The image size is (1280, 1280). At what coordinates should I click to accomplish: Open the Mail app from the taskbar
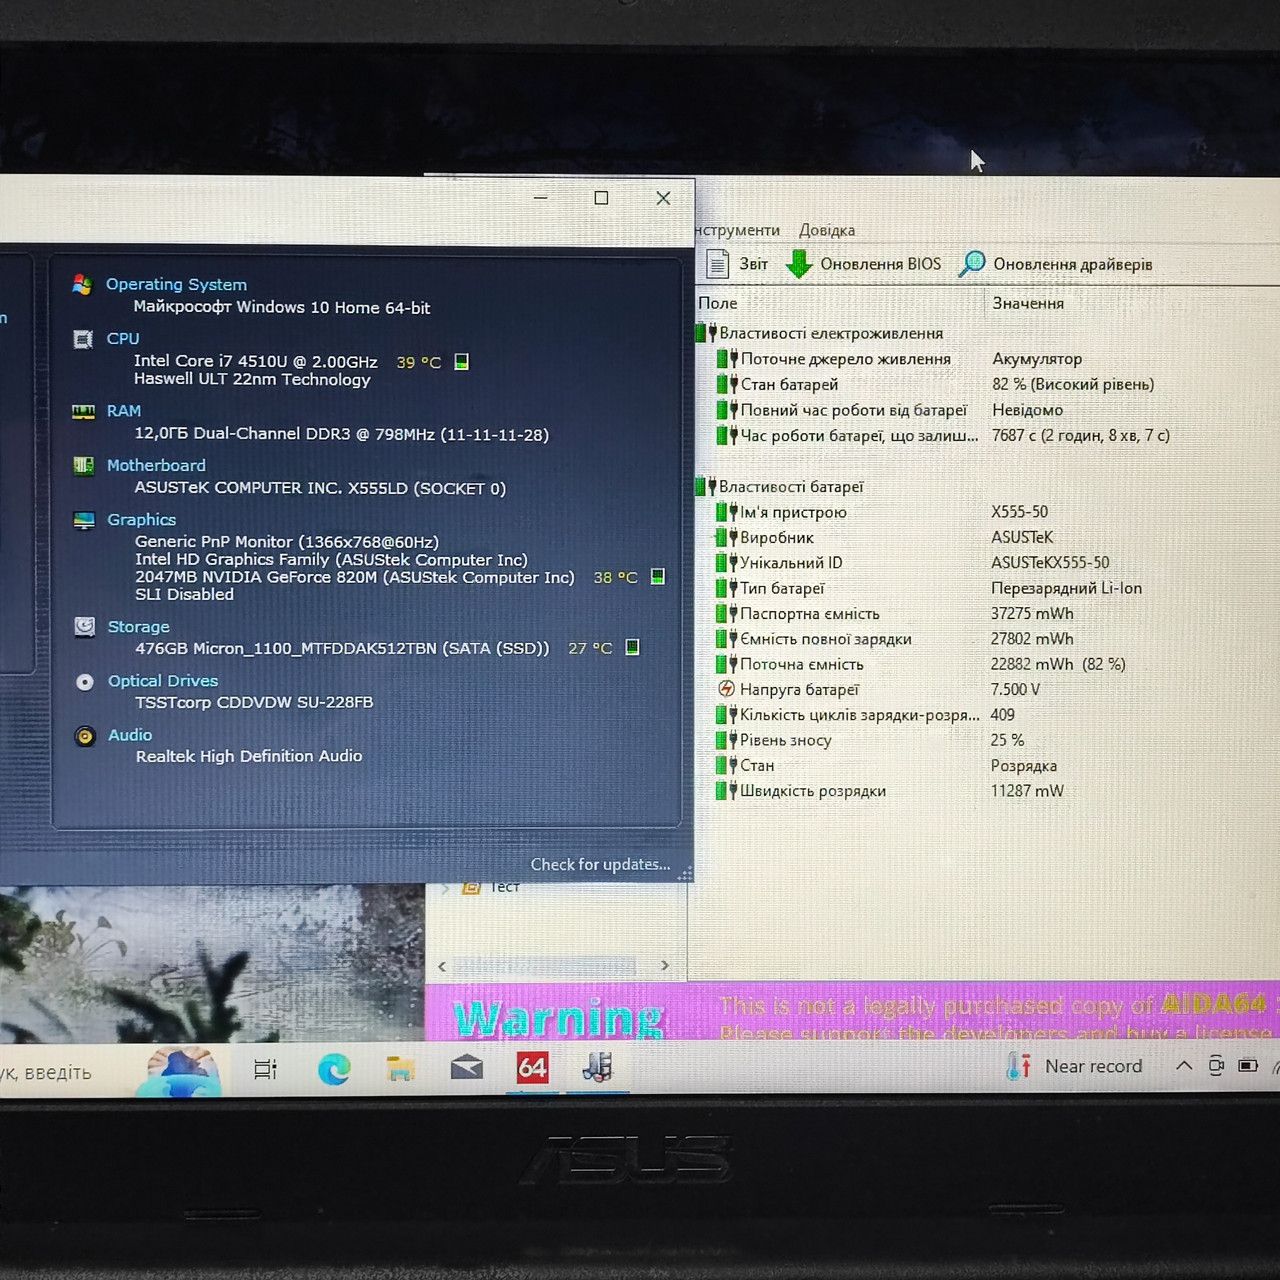(467, 1069)
